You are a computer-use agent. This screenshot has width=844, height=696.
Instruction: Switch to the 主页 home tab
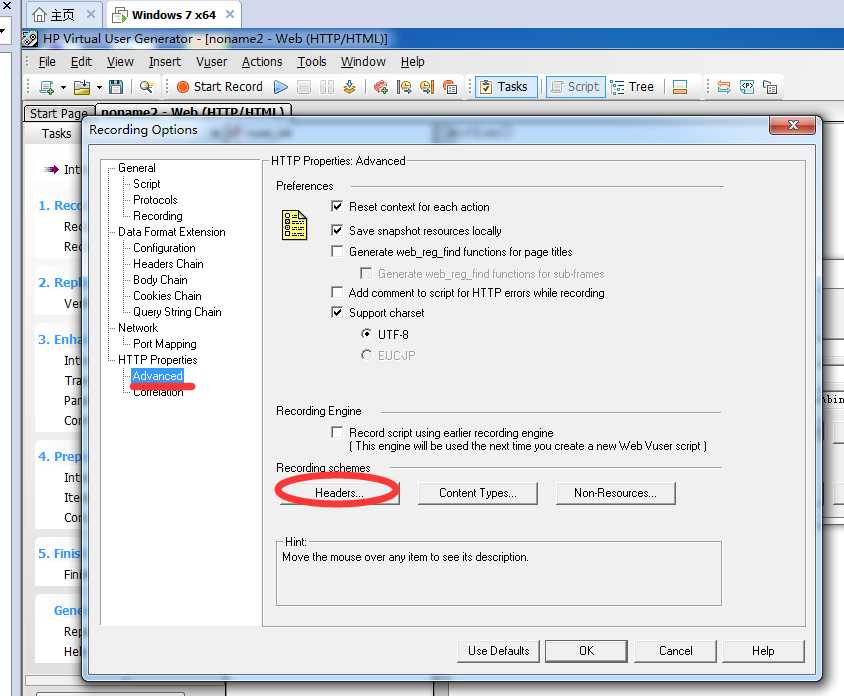[62, 15]
